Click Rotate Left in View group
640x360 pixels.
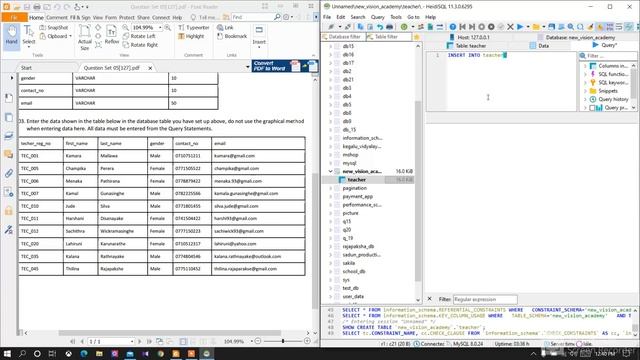pyautogui.click(x=139, y=36)
